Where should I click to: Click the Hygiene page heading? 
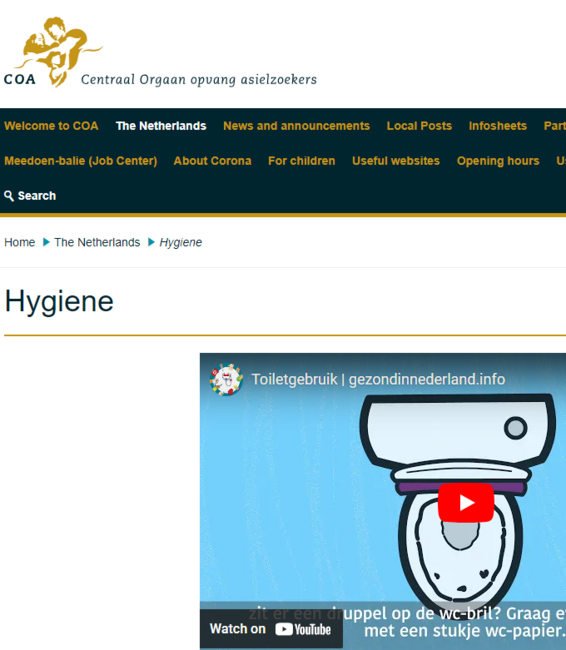pos(59,301)
